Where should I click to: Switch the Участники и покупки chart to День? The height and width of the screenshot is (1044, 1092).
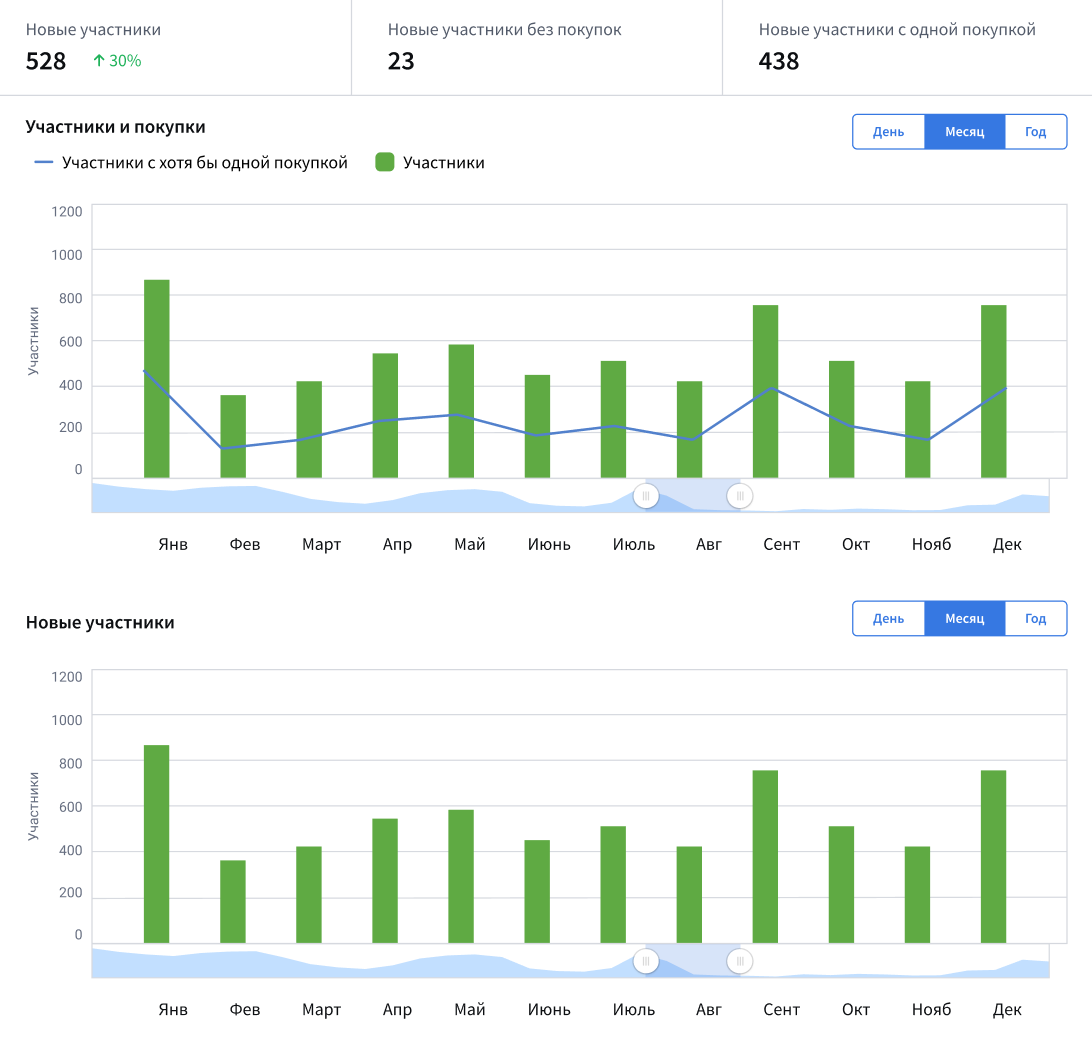click(x=888, y=132)
